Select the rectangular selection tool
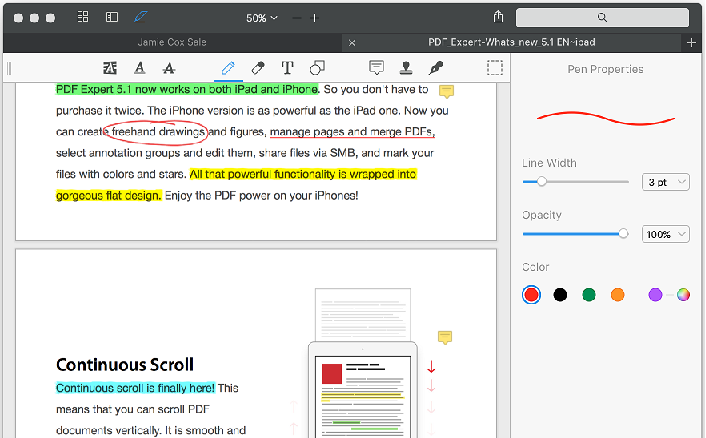The image size is (706, 438). pyautogui.click(x=494, y=68)
